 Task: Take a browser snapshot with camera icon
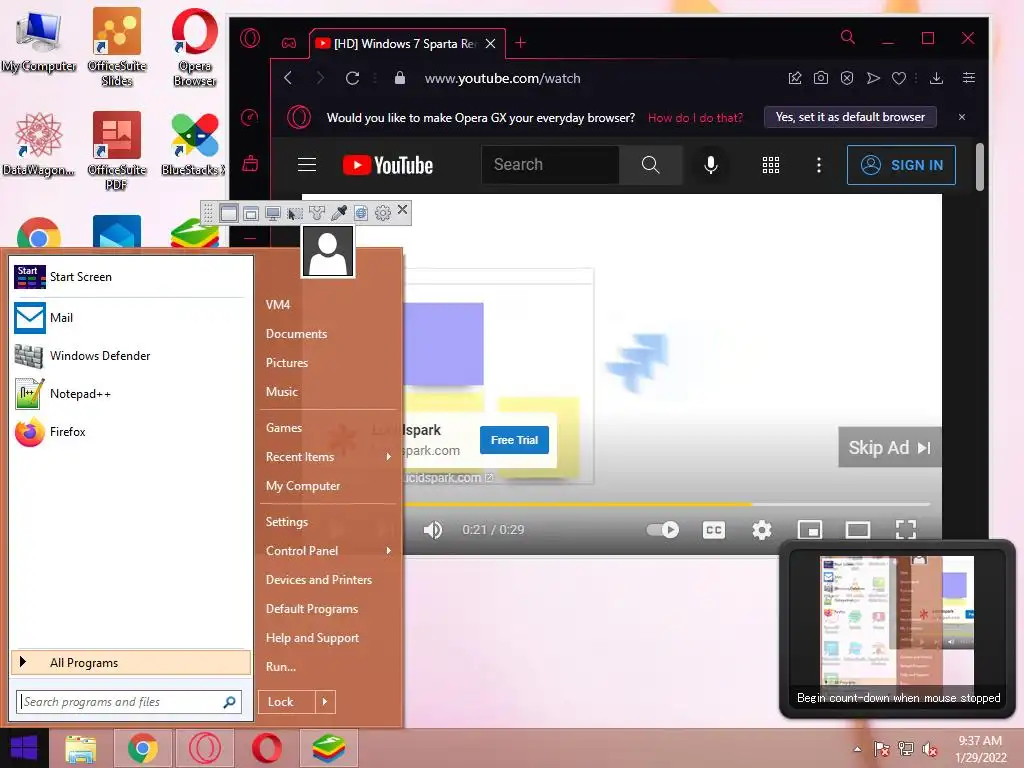pyautogui.click(x=821, y=78)
